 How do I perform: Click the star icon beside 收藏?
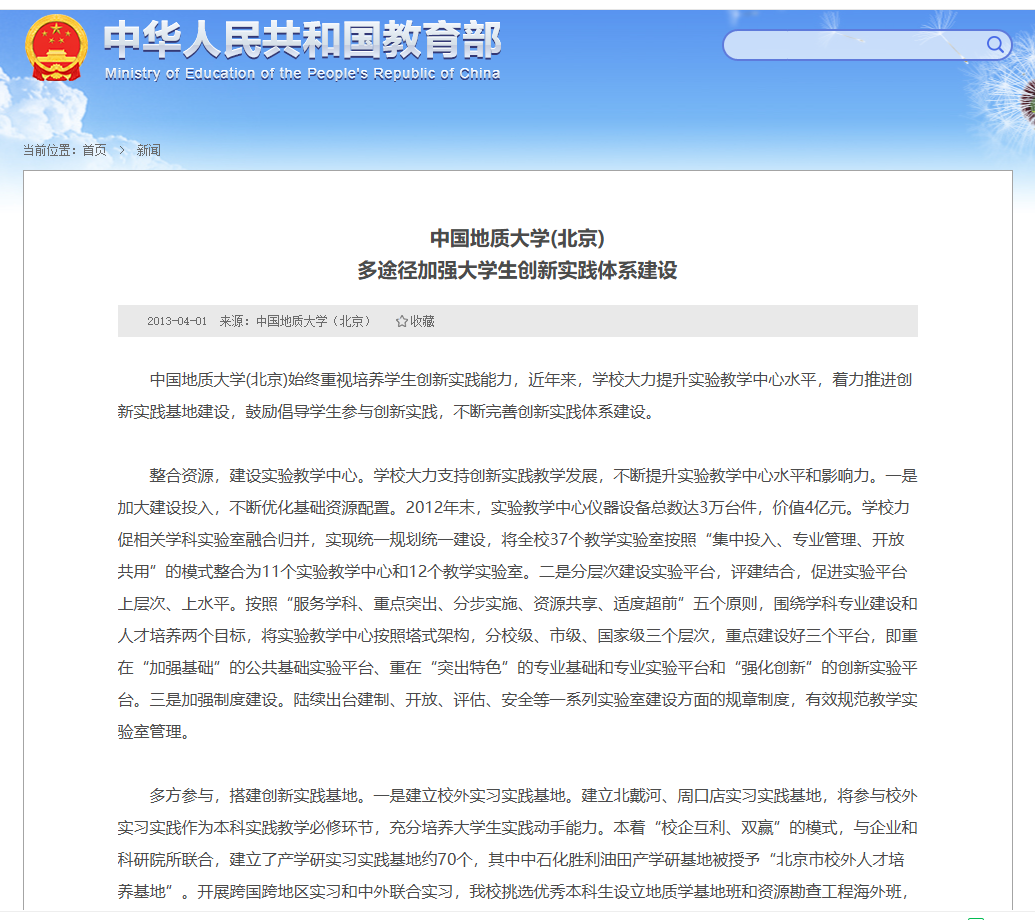401,321
